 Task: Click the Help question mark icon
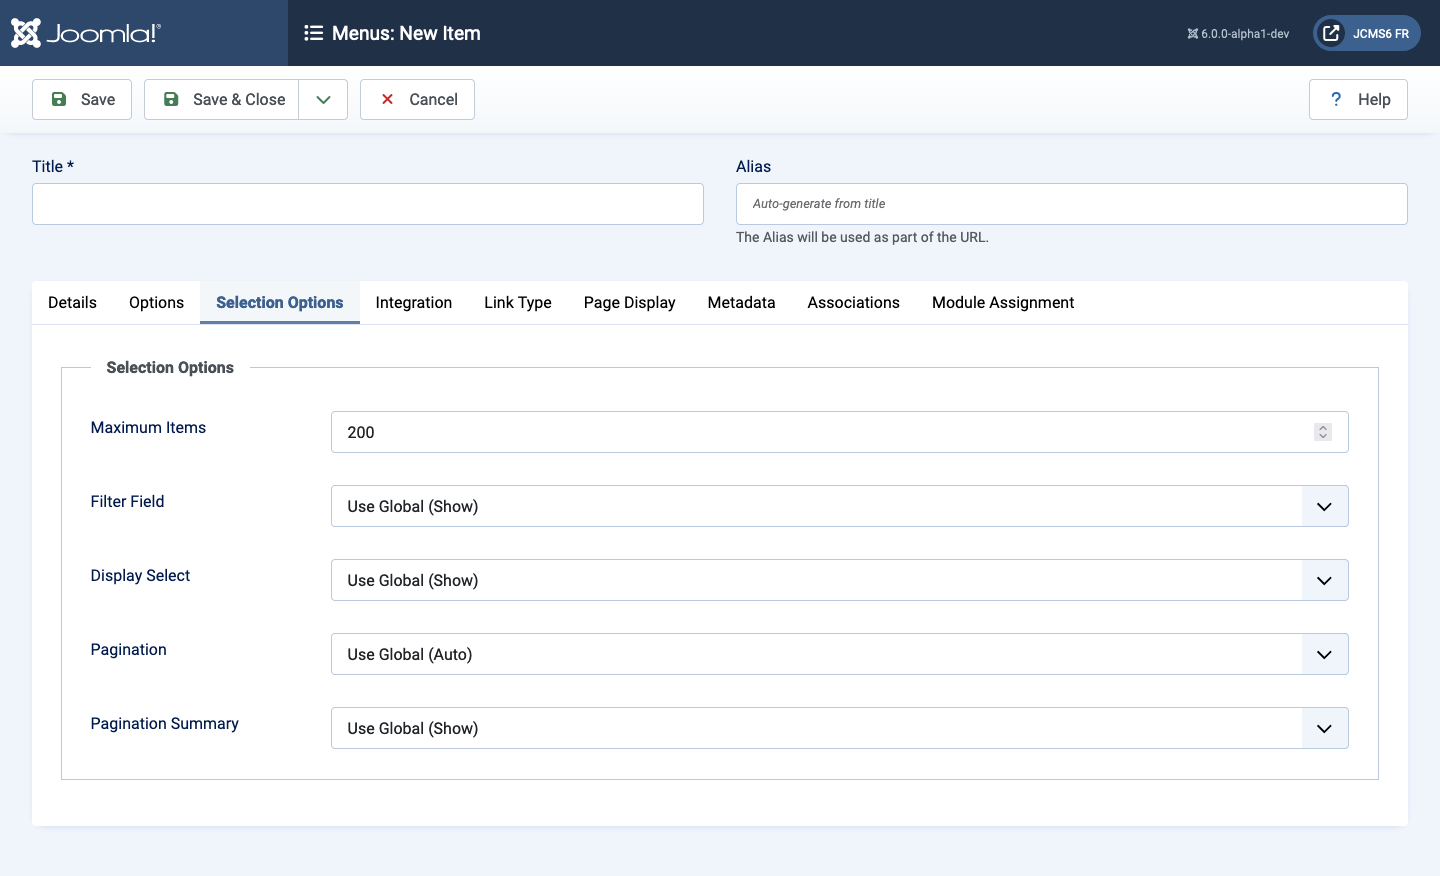coord(1335,99)
